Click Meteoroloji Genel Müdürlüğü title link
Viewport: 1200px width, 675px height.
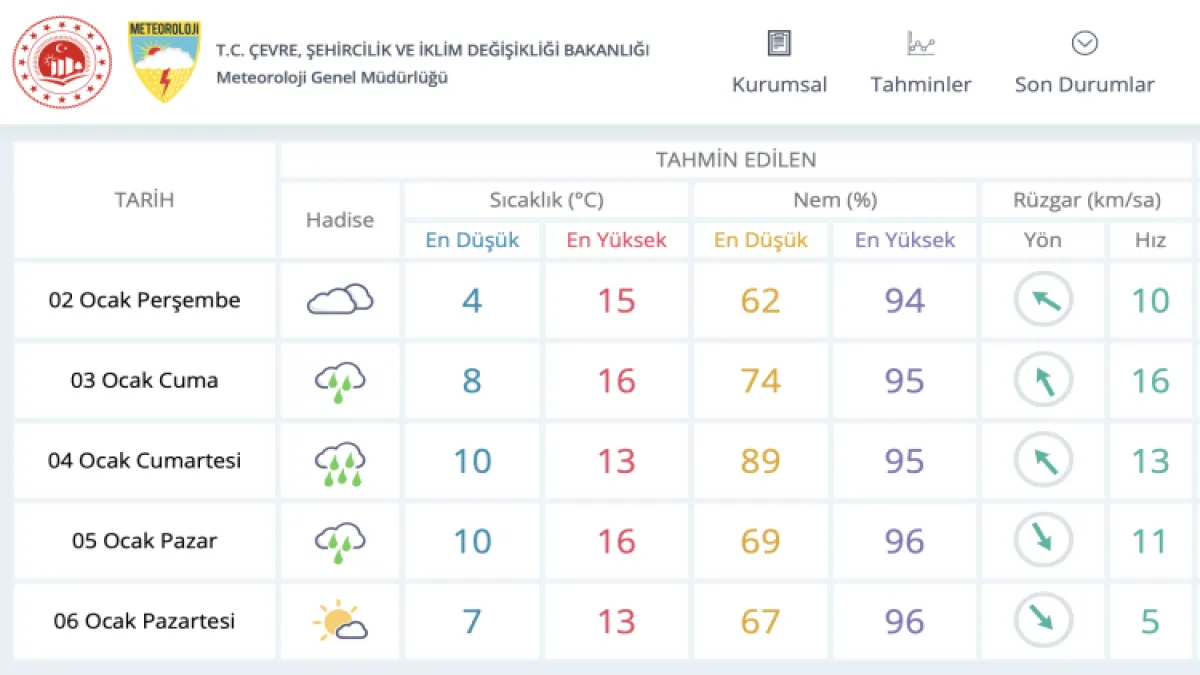click(x=332, y=78)
